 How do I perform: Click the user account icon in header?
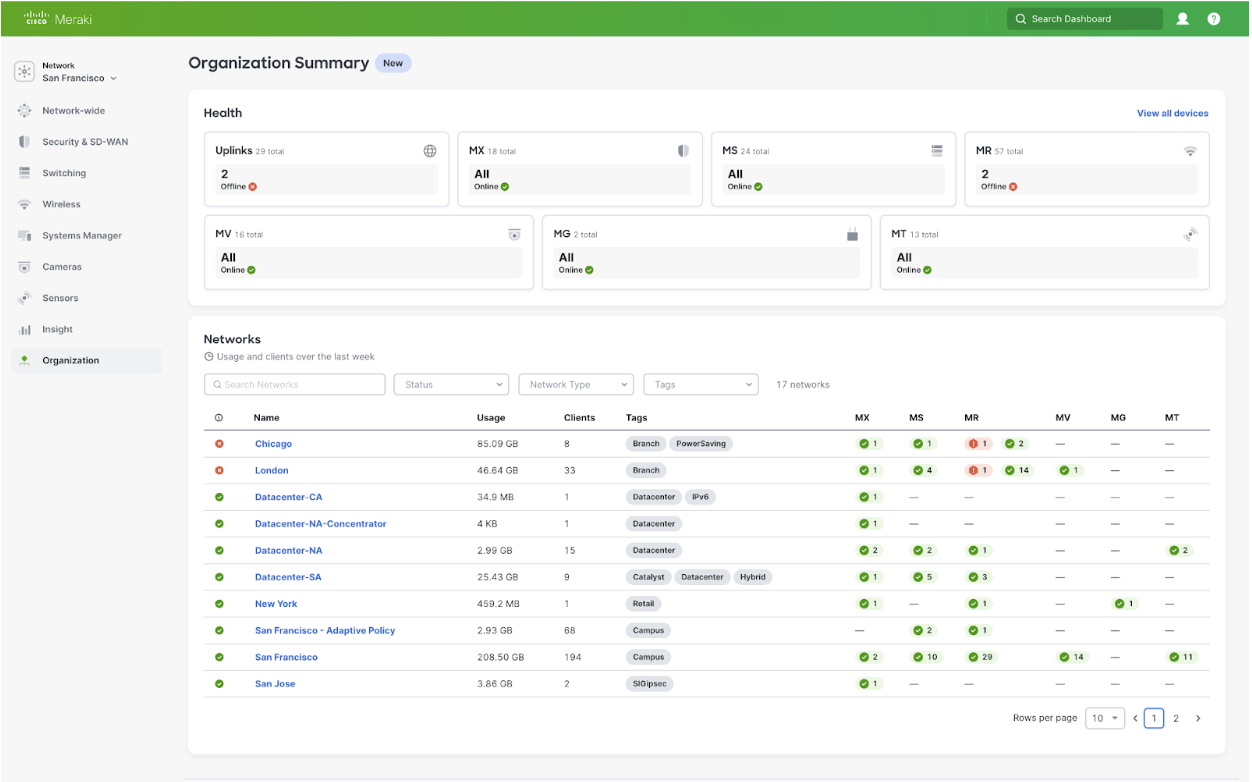[x=1182, y=19]
